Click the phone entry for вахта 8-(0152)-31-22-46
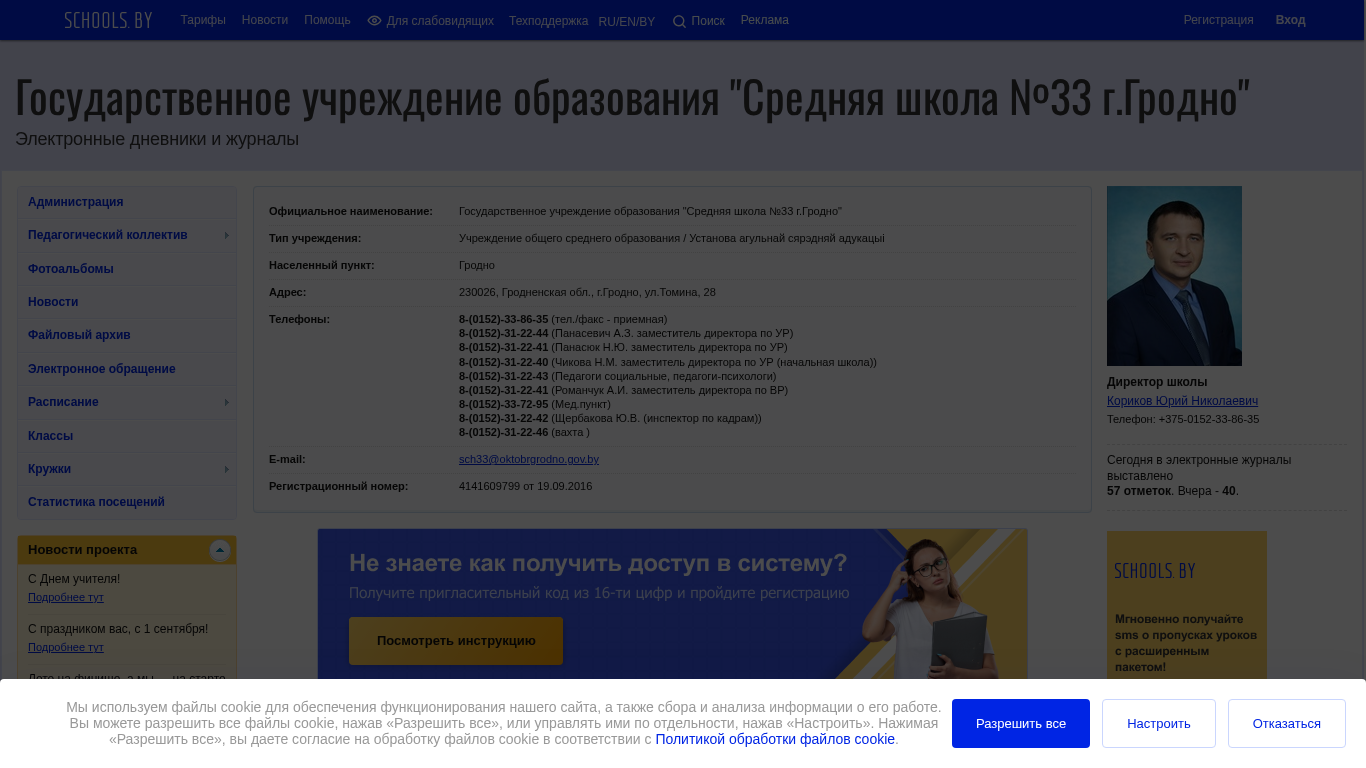Image resolution: width=1366 pixels, height=768 pixels. [x=524, y=432]
